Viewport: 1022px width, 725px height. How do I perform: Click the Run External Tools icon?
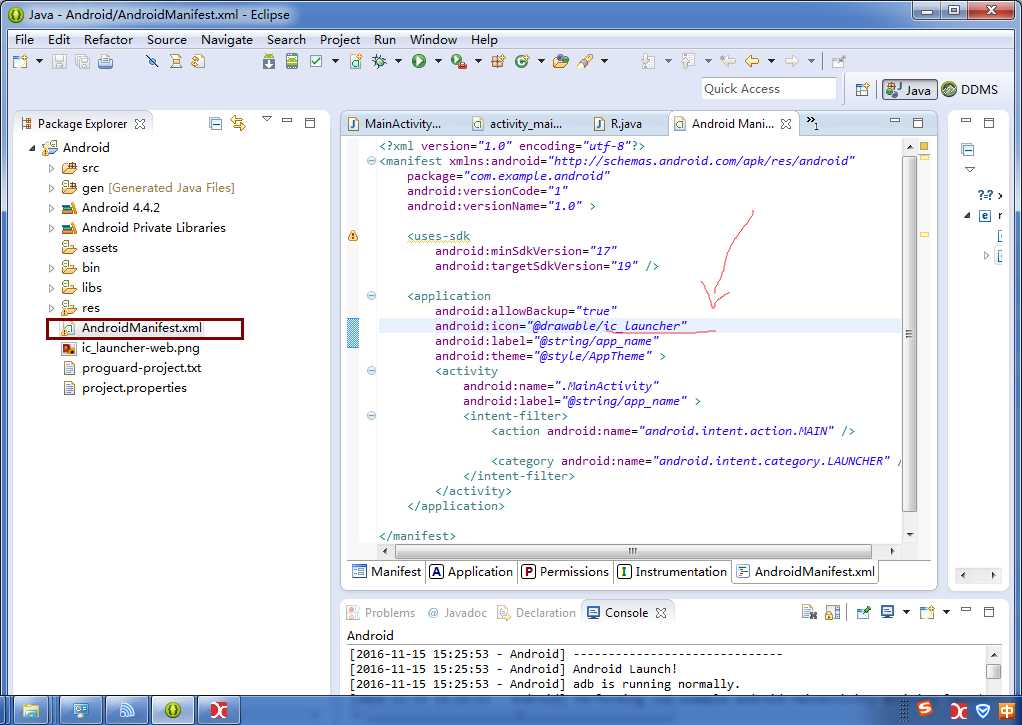click(x=459, y=62)
